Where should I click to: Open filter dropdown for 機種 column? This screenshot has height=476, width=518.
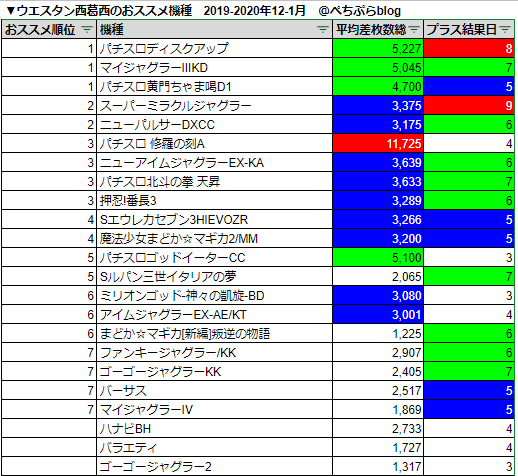click(x=322, y=30)
